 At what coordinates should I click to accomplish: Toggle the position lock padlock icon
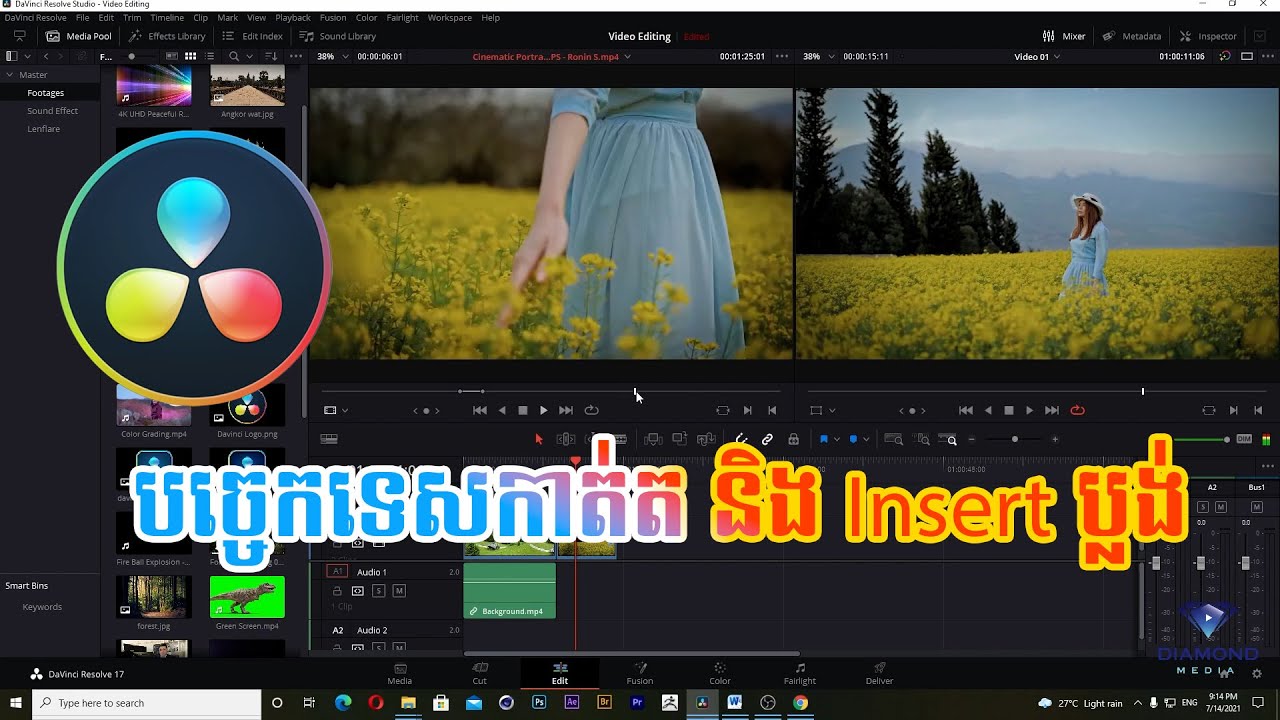(793, 439)
